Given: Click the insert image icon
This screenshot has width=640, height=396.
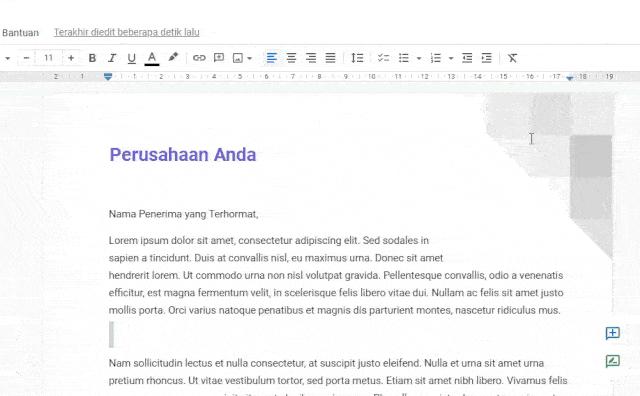Looking at the screenshot, I should point(238,58).
